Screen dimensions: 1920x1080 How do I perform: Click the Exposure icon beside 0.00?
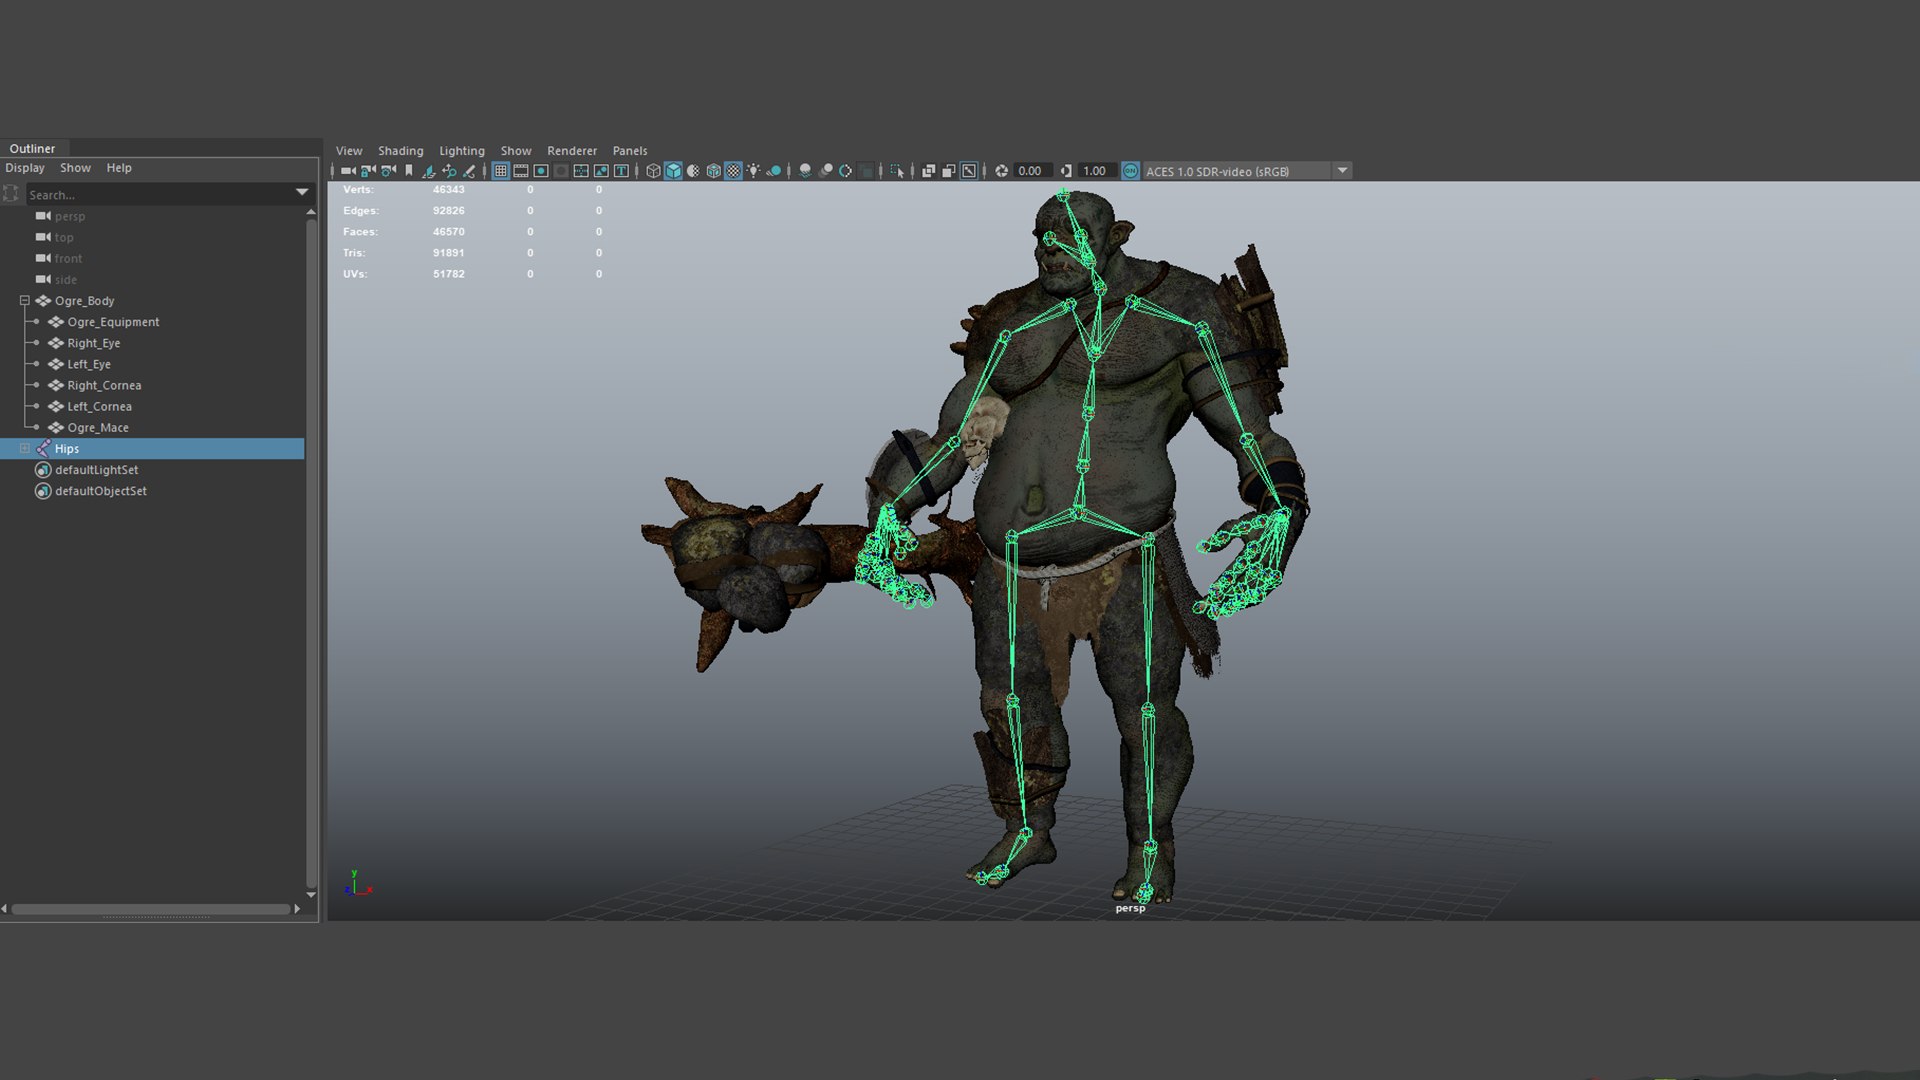pos(1001,171)
